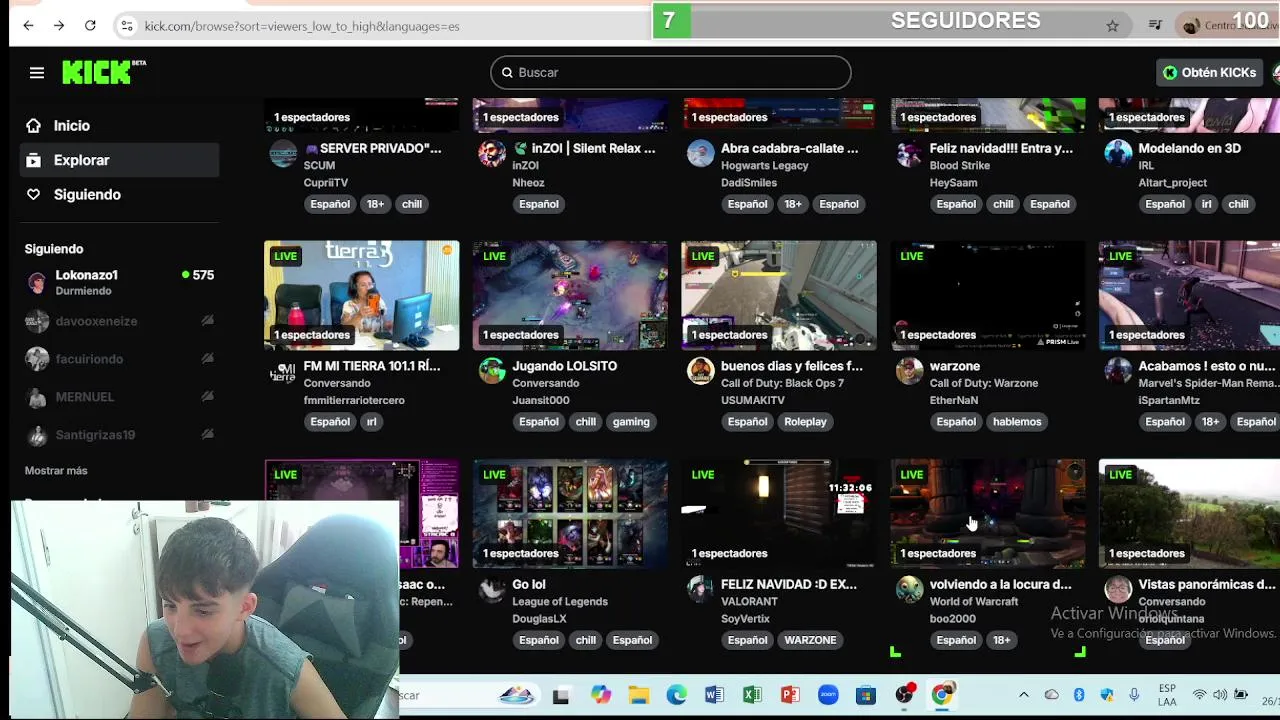Image resolution: width=1280 pixels, height=720 pixels.
Task: Open Vistas panorámicas stream thumbnail
Action: pos(1189,514)
